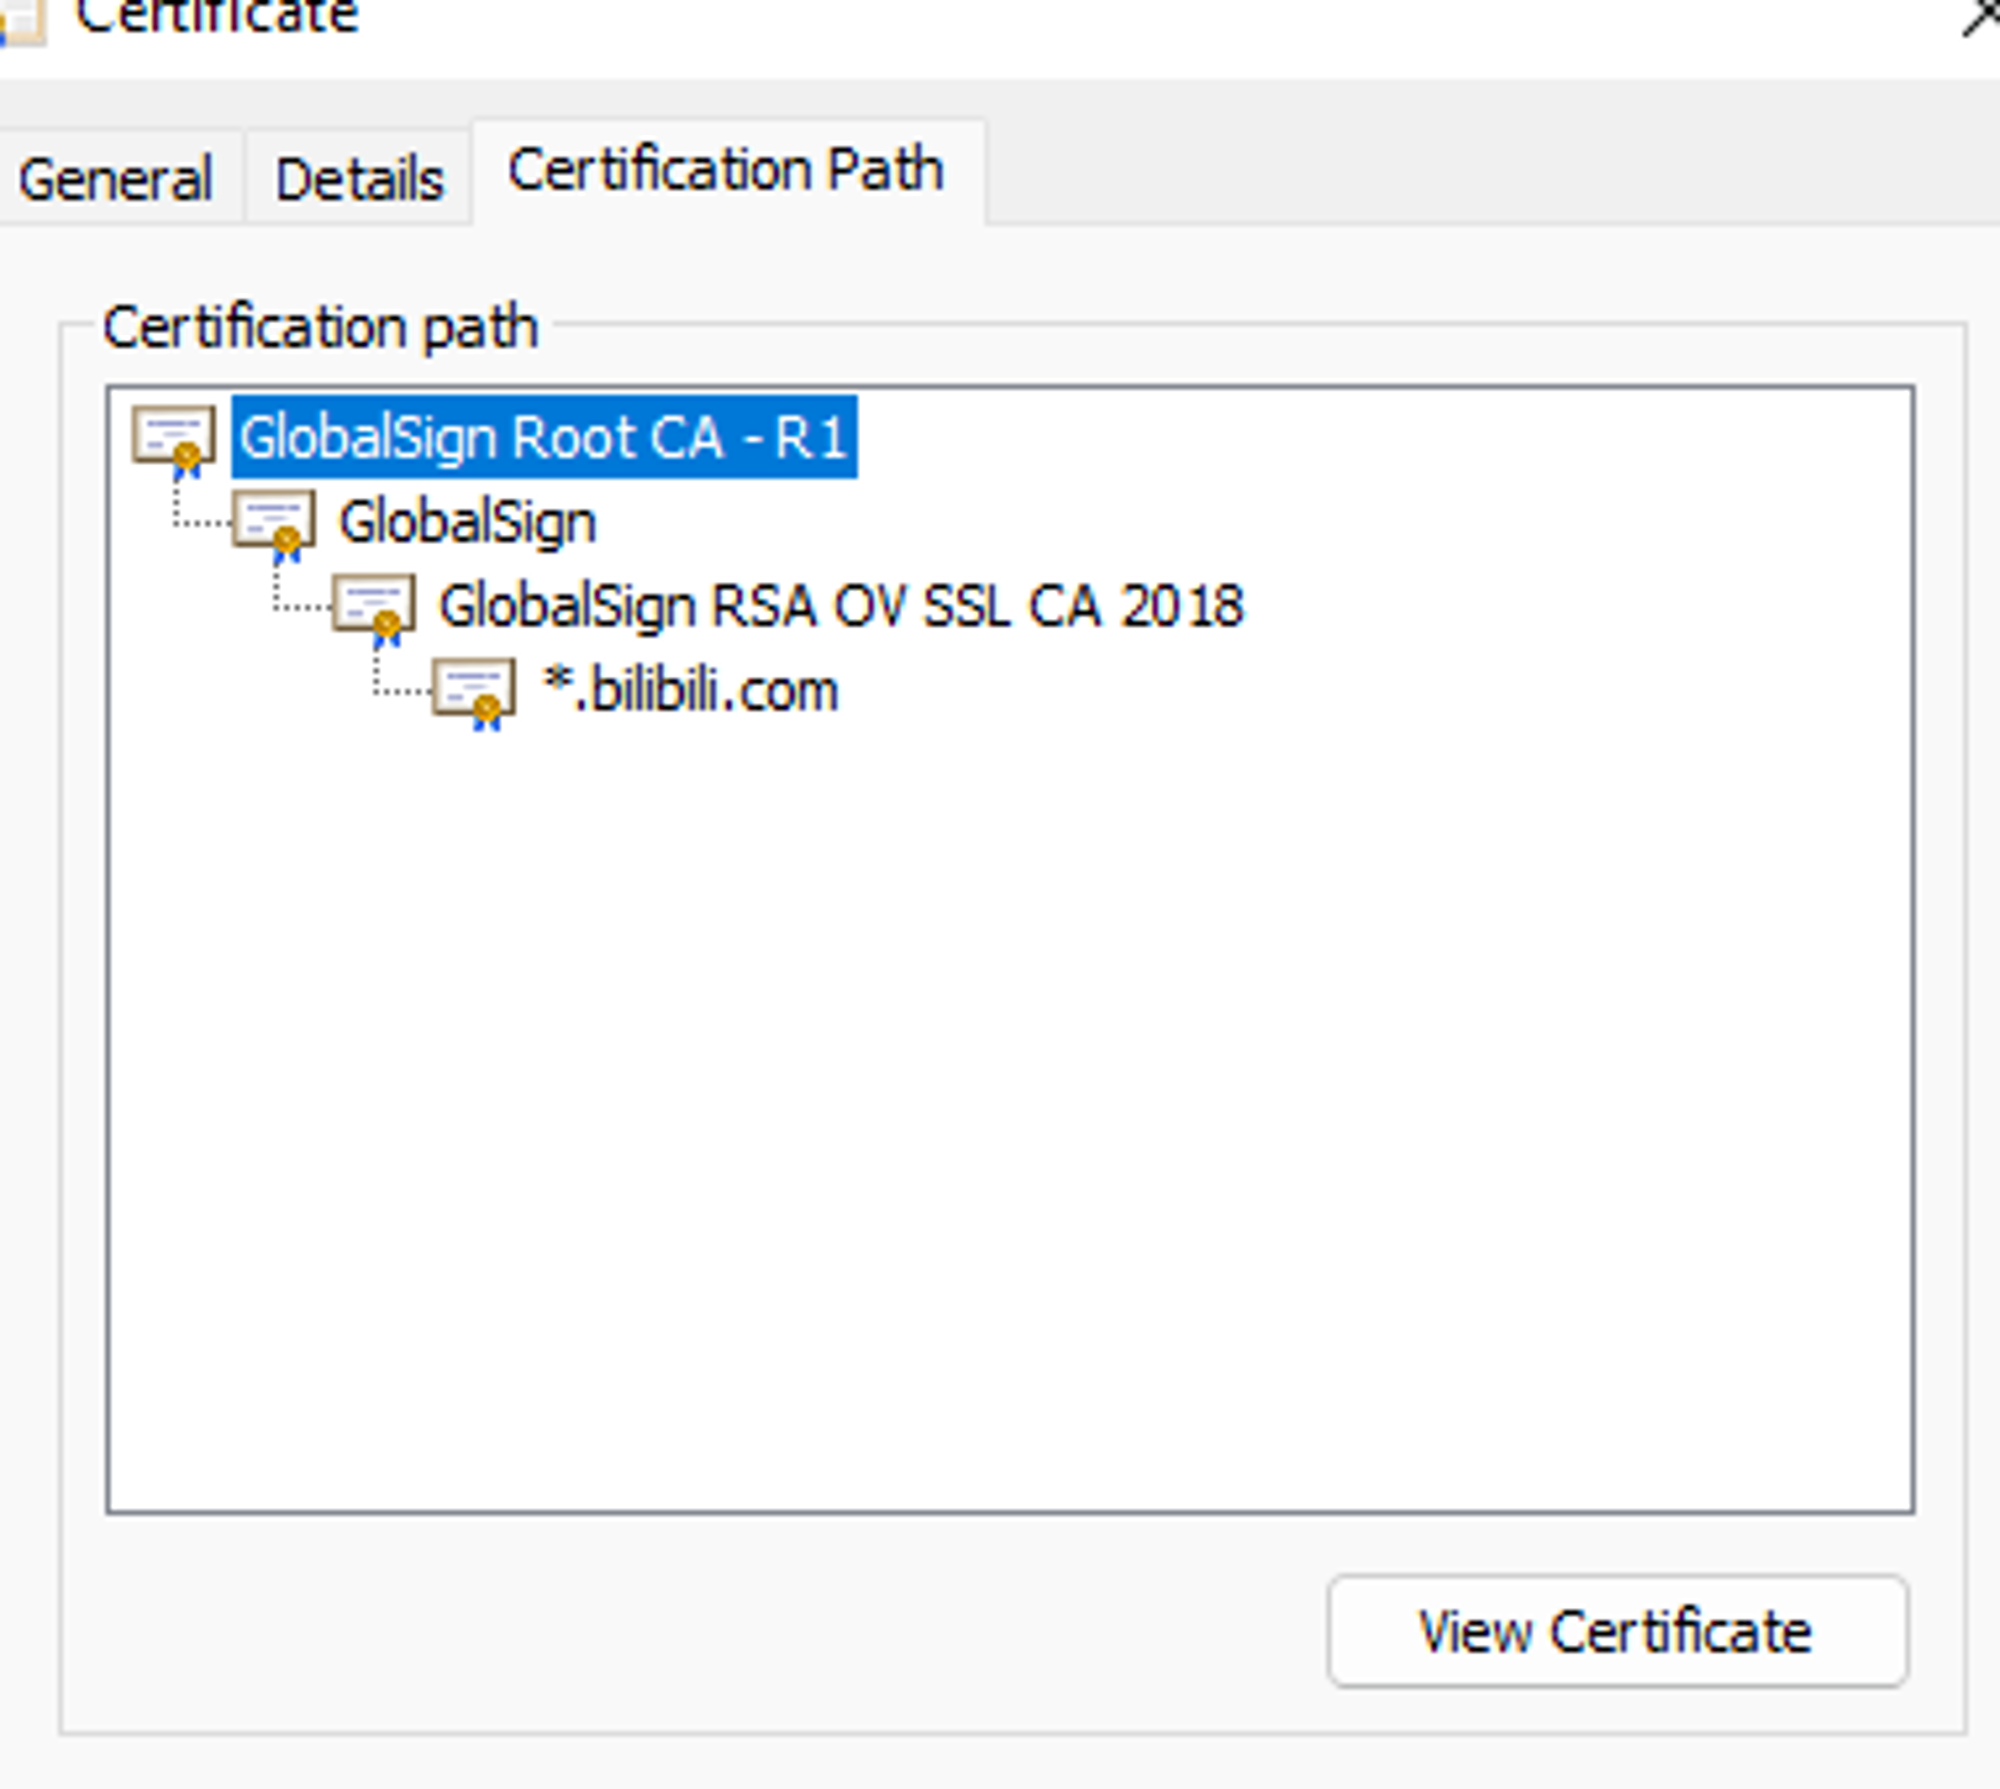The height and width of the screenshot is (1789, 2000).
Task: Select GlobalSign RSA OV SSL CA 2018
Action: [841, 606]
